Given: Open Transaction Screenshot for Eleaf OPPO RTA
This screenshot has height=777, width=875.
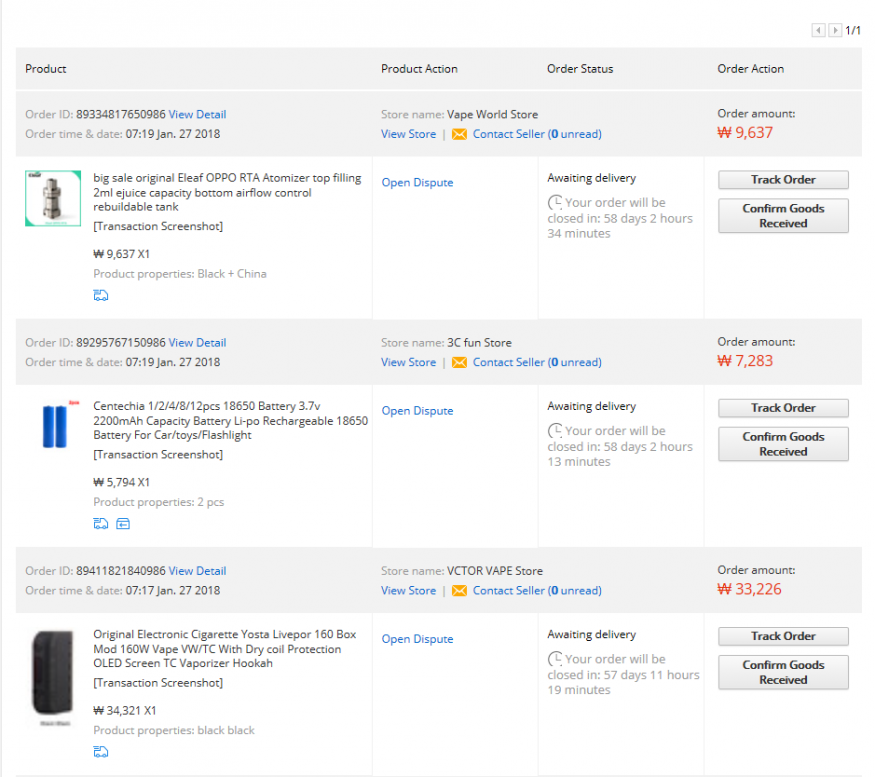Looking at the screenshot, I should 158,226.
